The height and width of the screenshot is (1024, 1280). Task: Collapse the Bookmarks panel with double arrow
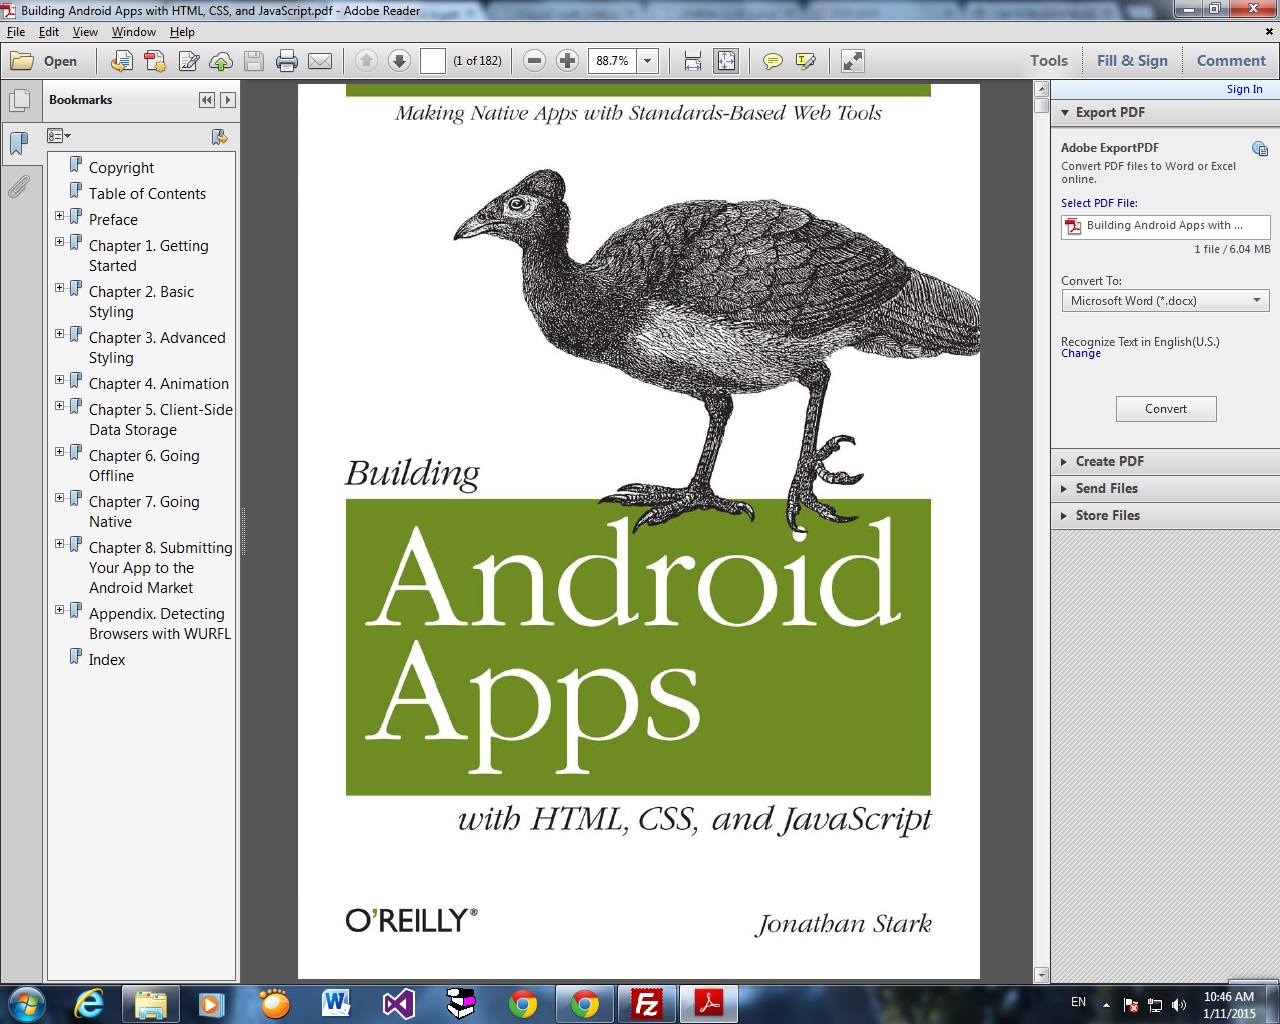(x=206, y=100)
